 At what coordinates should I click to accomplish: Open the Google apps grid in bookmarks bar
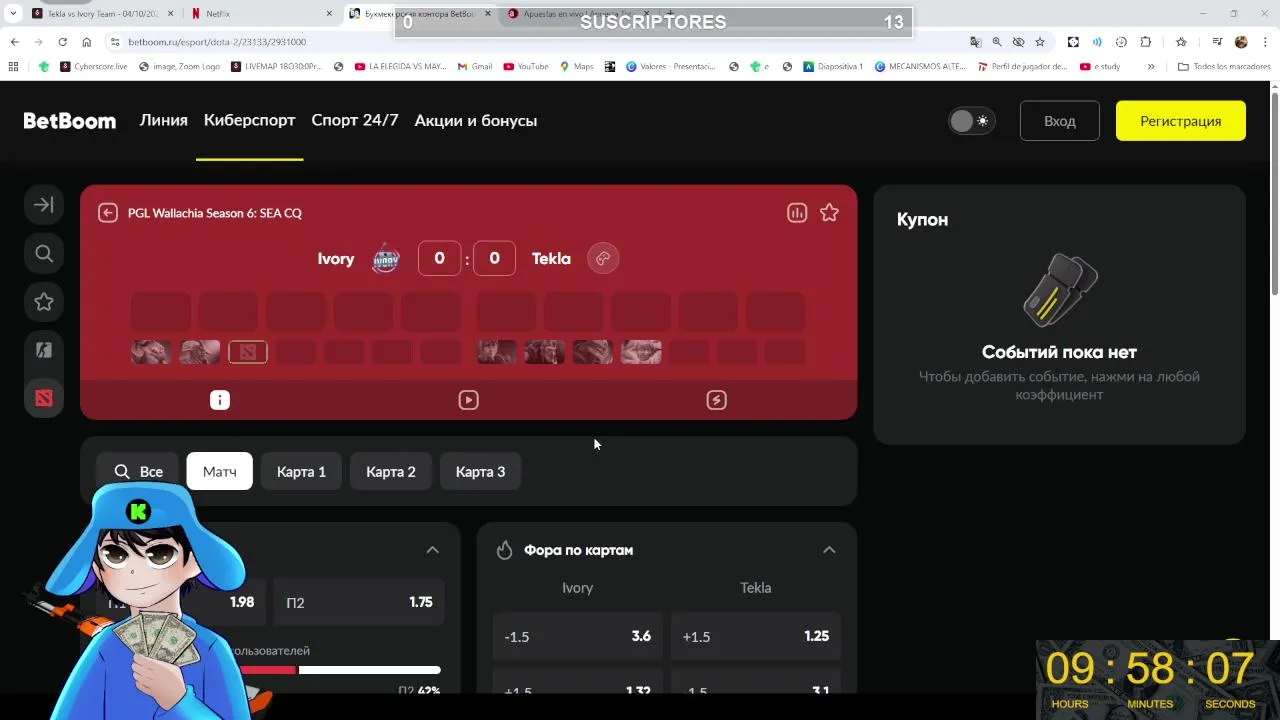13,66
